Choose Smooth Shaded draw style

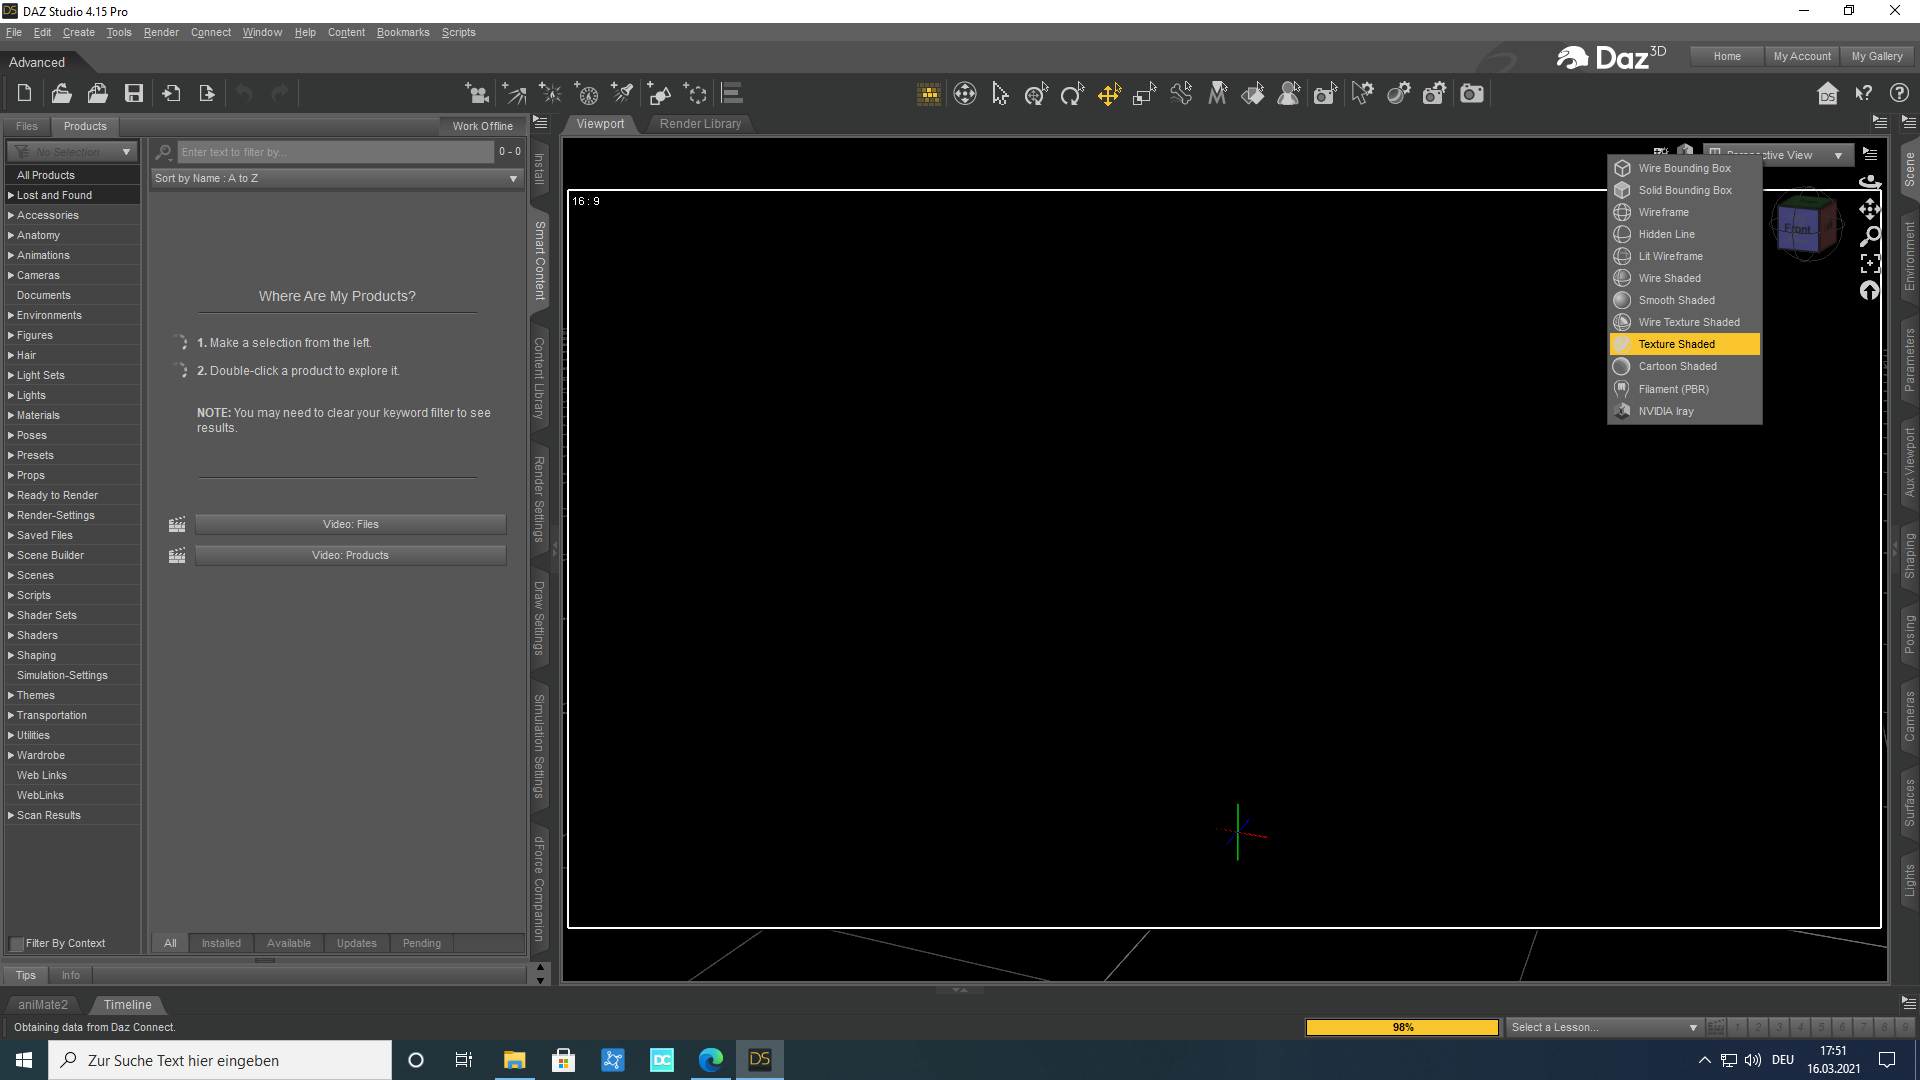[1676, 300]
